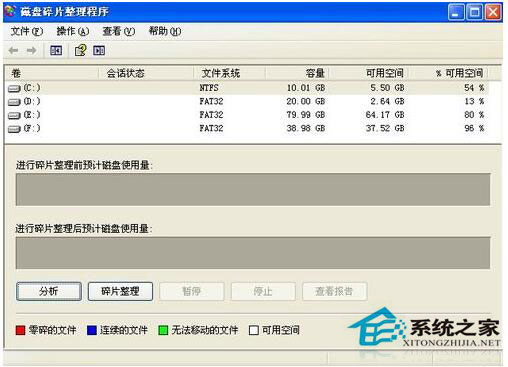Click the 79.99 GB capacity value
The width and height of the screenshot is (508, 367).
pyautogui.click(x=306, y=115)
